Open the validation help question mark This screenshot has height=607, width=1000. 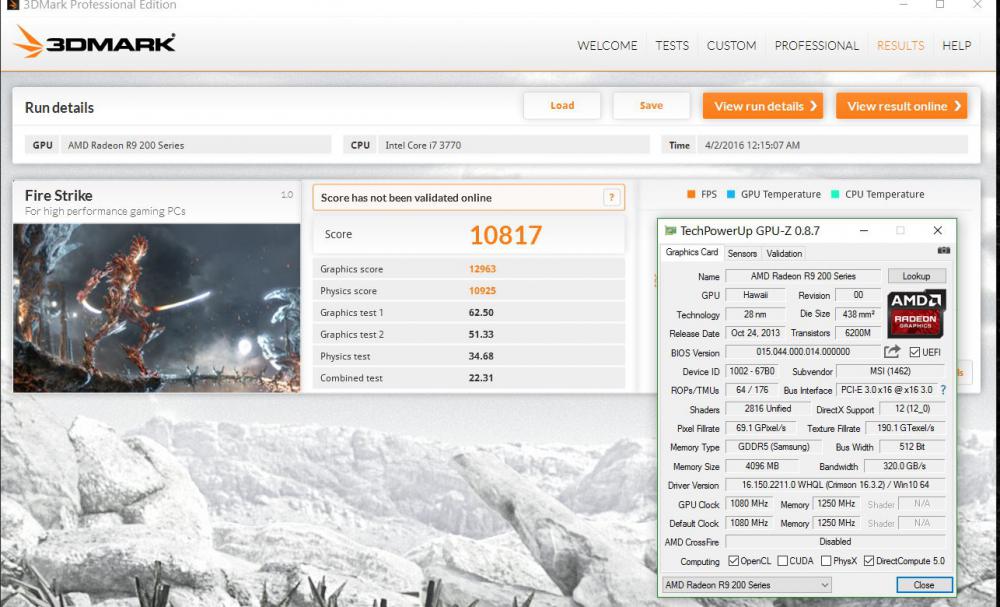(x=612, y=198)
